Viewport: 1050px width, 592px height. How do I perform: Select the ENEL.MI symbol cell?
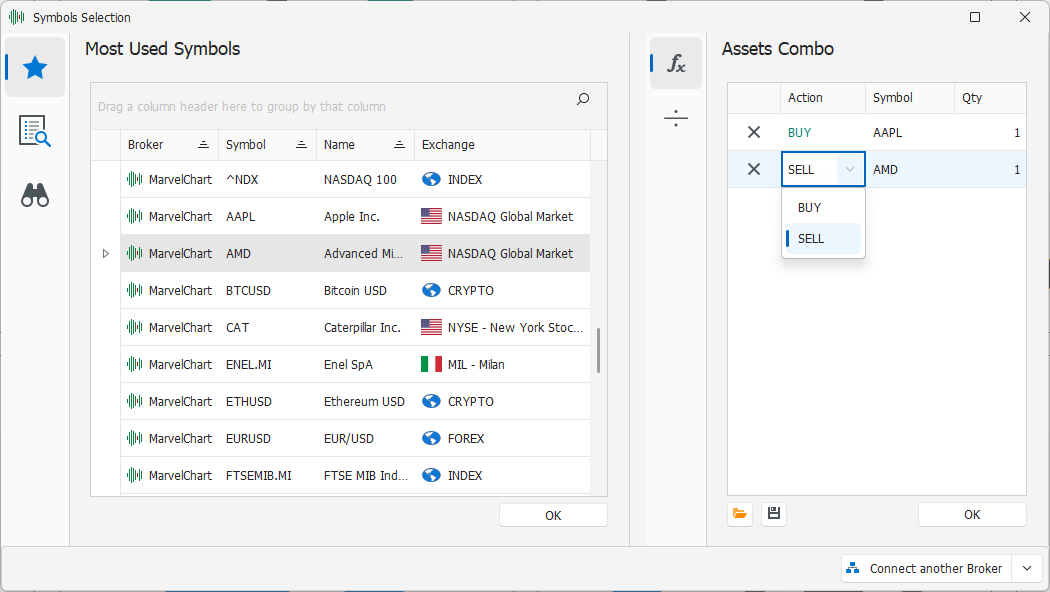(x=267, y=364)
